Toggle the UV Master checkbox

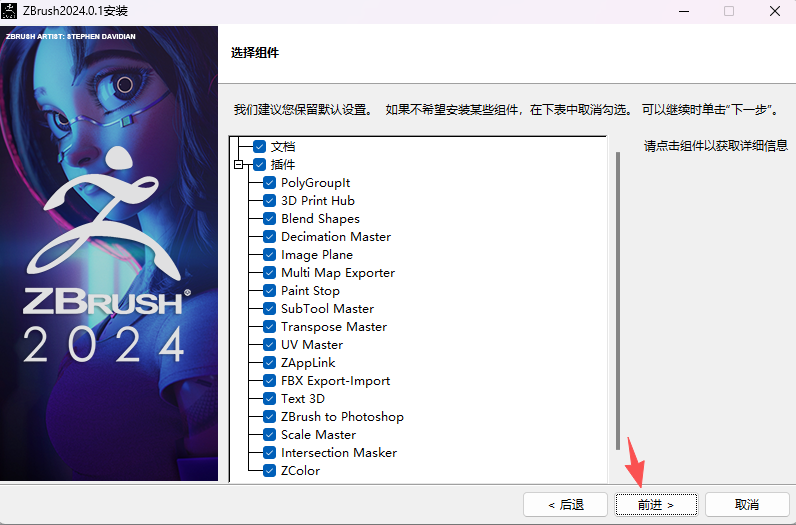(x=270, y=345)
